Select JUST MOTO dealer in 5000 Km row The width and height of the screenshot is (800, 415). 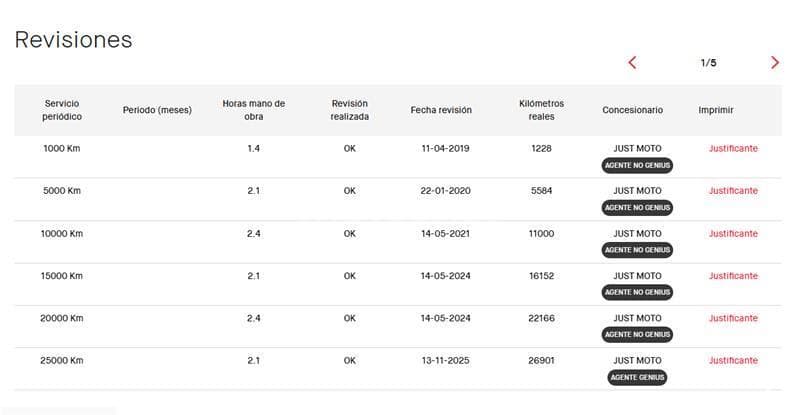point(637,190)
